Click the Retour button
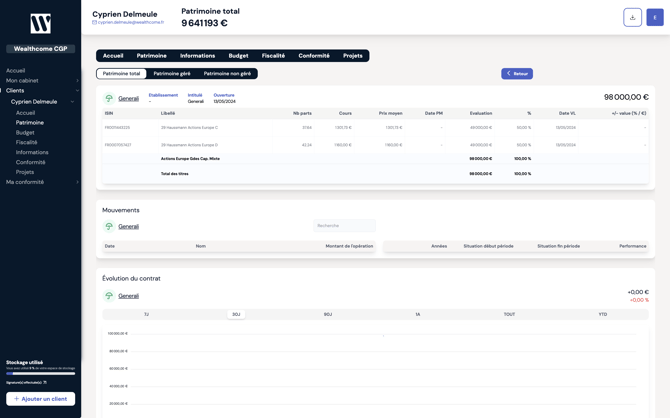Screen dimensions: 670x418 coord(517,74)
